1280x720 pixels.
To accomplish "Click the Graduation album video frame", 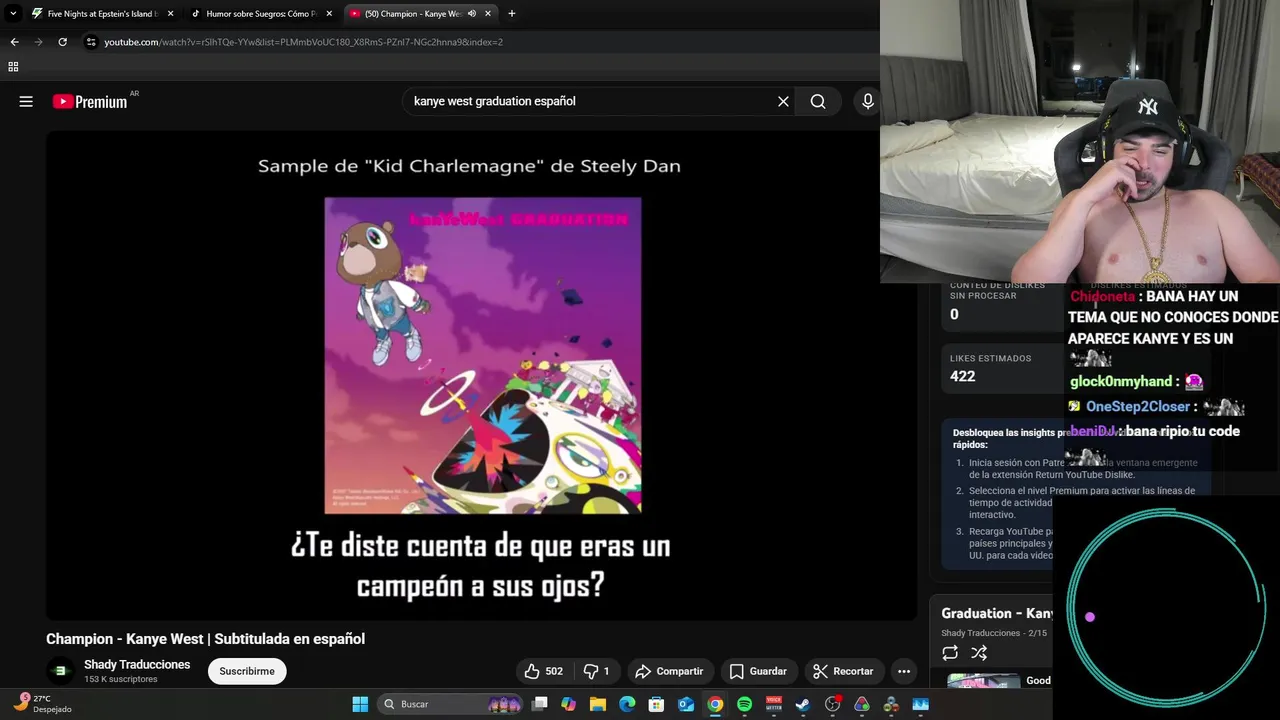I will [483, 355].
